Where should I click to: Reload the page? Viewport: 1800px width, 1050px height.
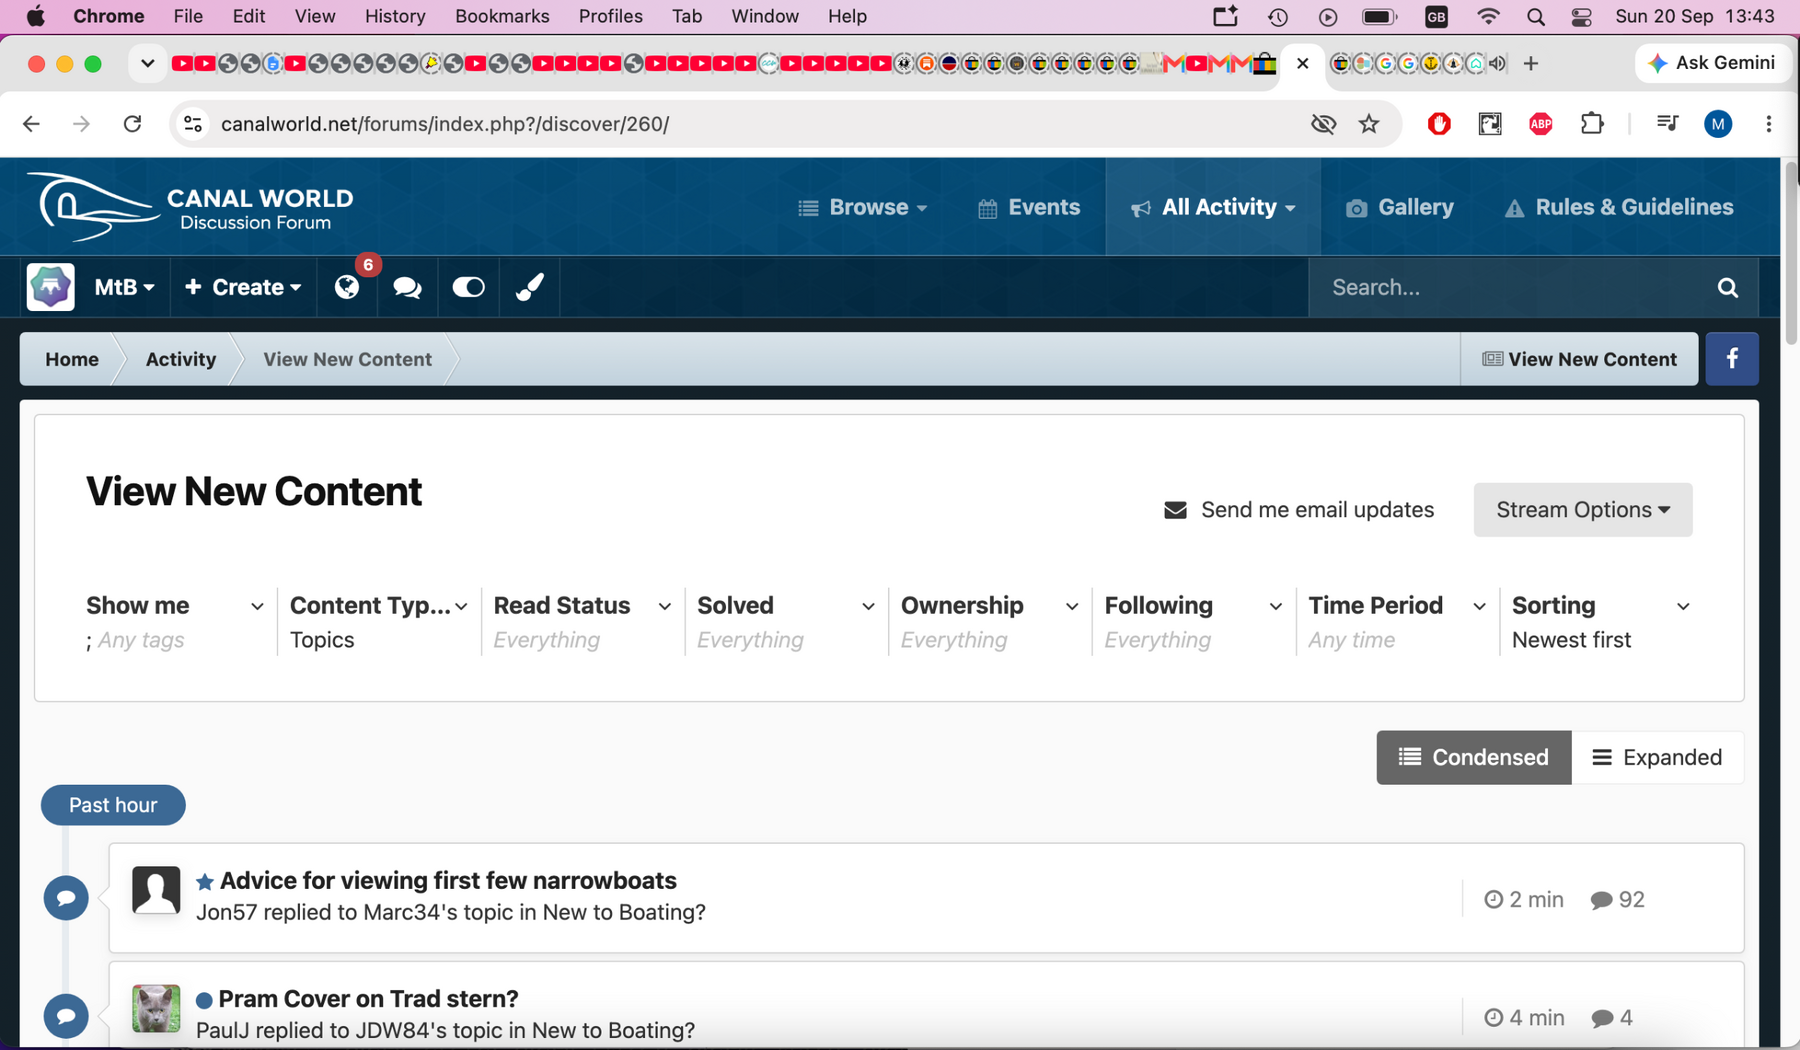(x=132, y=124)
